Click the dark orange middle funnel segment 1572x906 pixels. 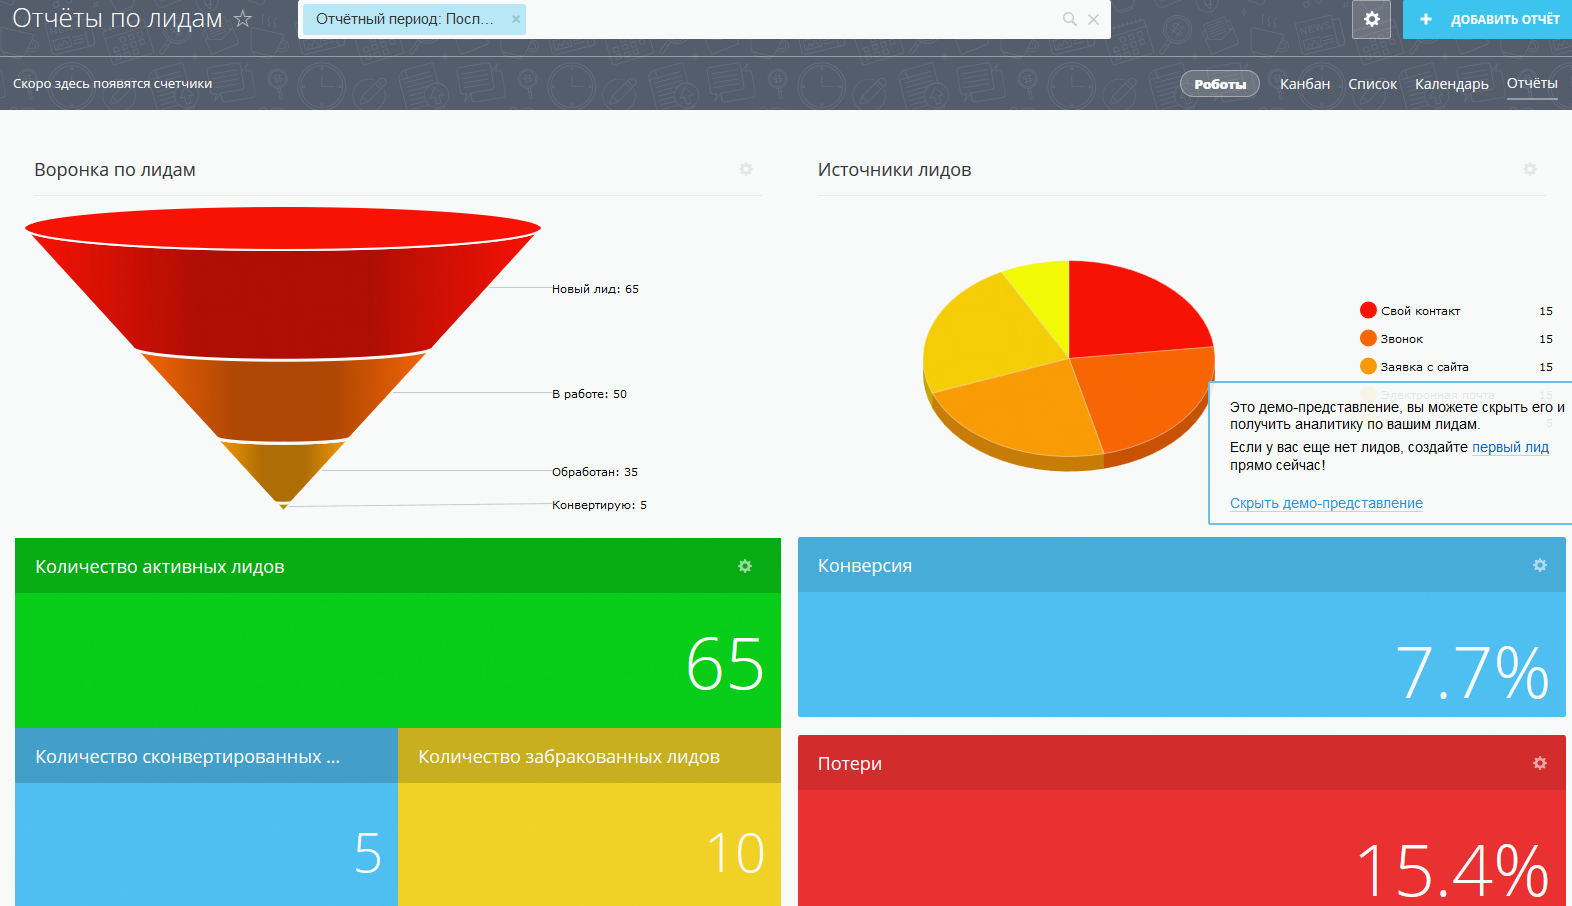[x=283, y=395]
